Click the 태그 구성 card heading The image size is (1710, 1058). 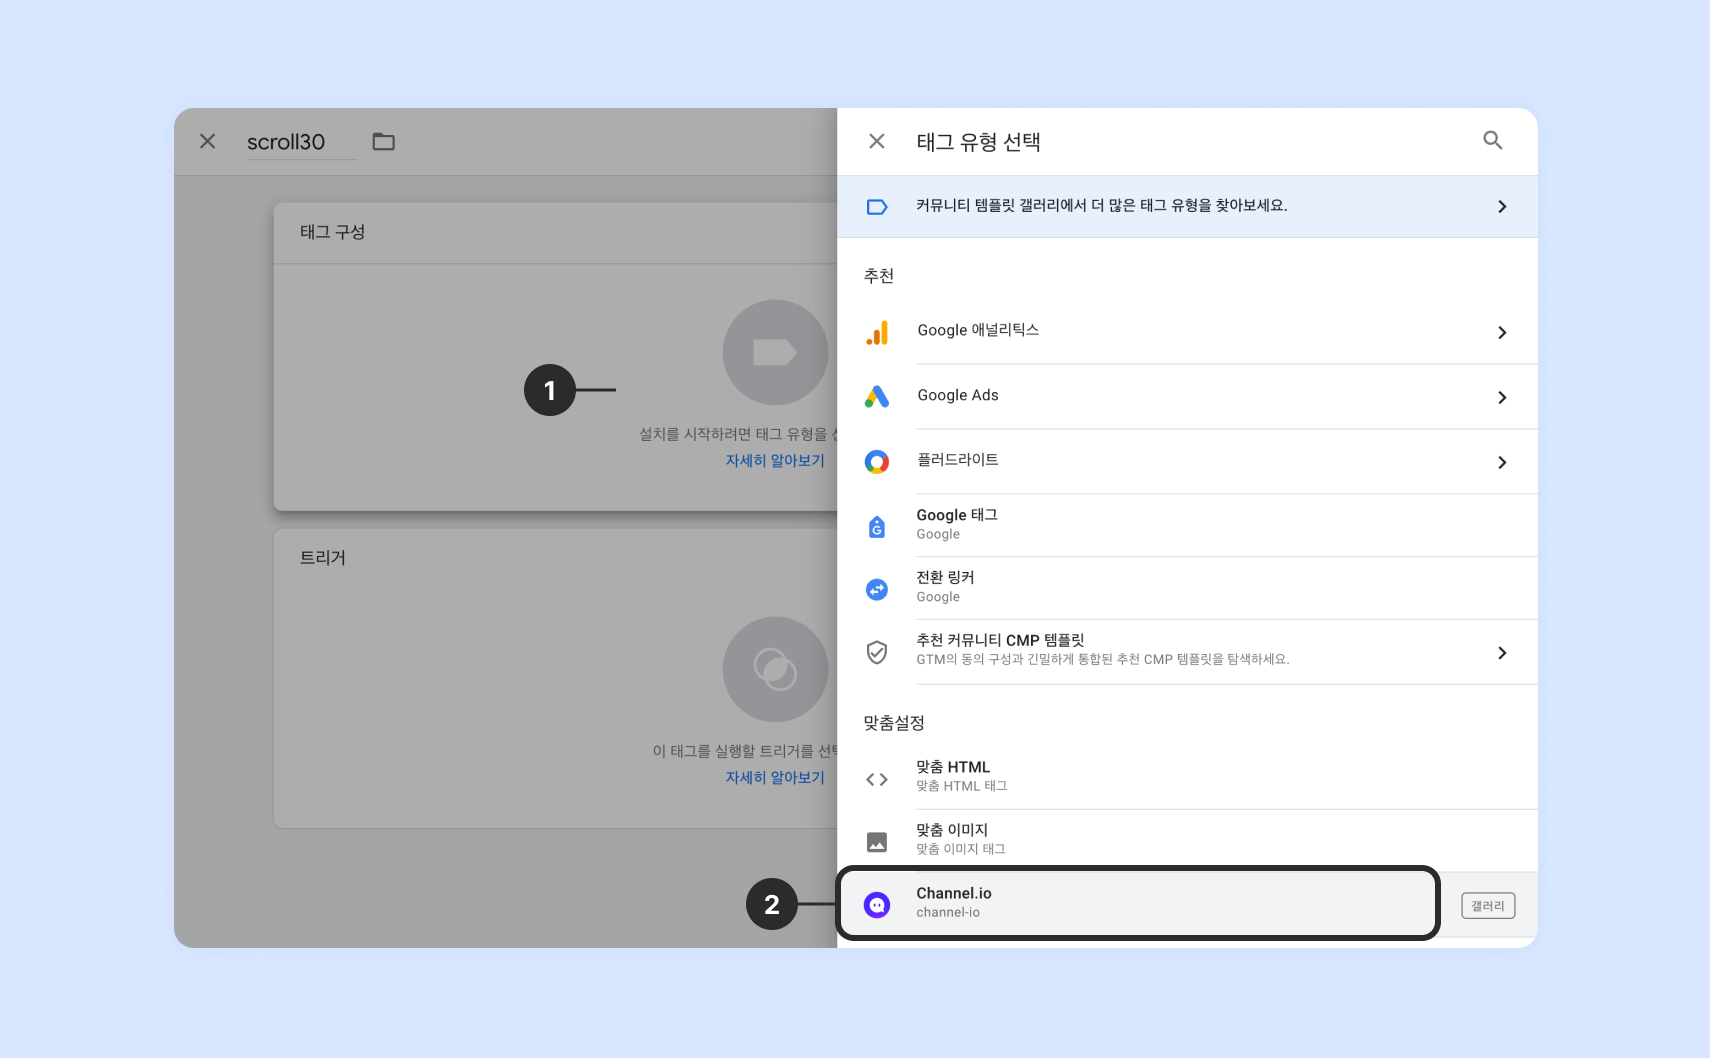click(x=333, y=232)
